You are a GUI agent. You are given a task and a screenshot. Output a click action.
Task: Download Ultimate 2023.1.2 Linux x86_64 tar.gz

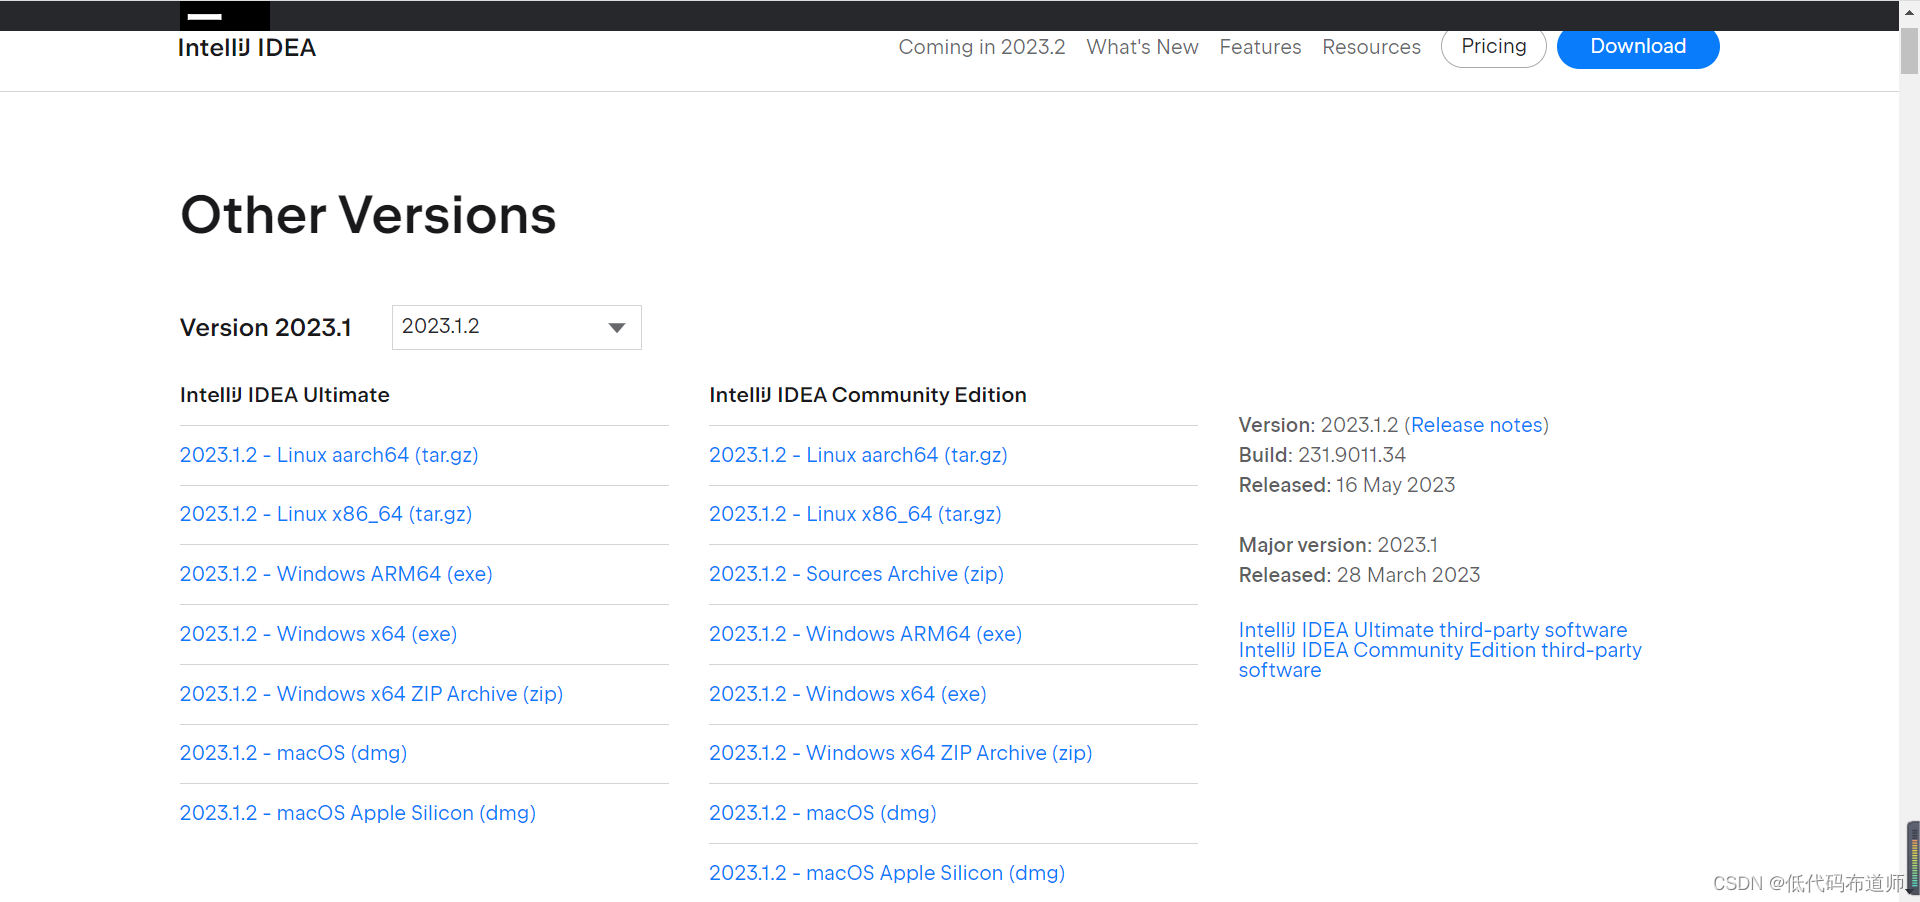tap(326, 514)
